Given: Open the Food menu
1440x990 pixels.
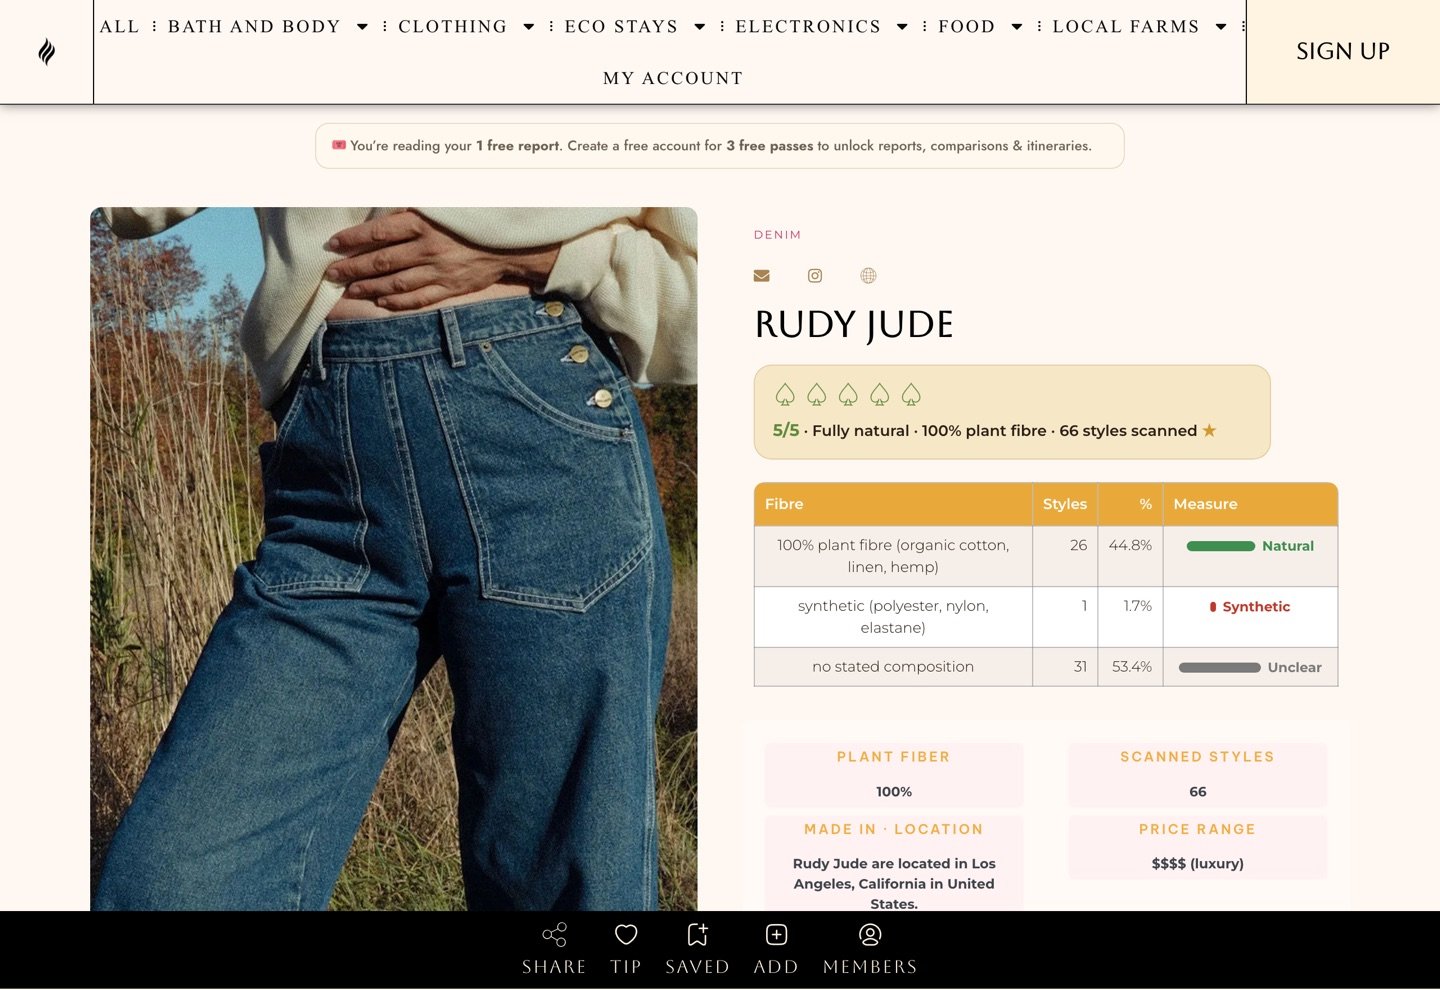Looking at the screenshot, I should pos(966,27).
